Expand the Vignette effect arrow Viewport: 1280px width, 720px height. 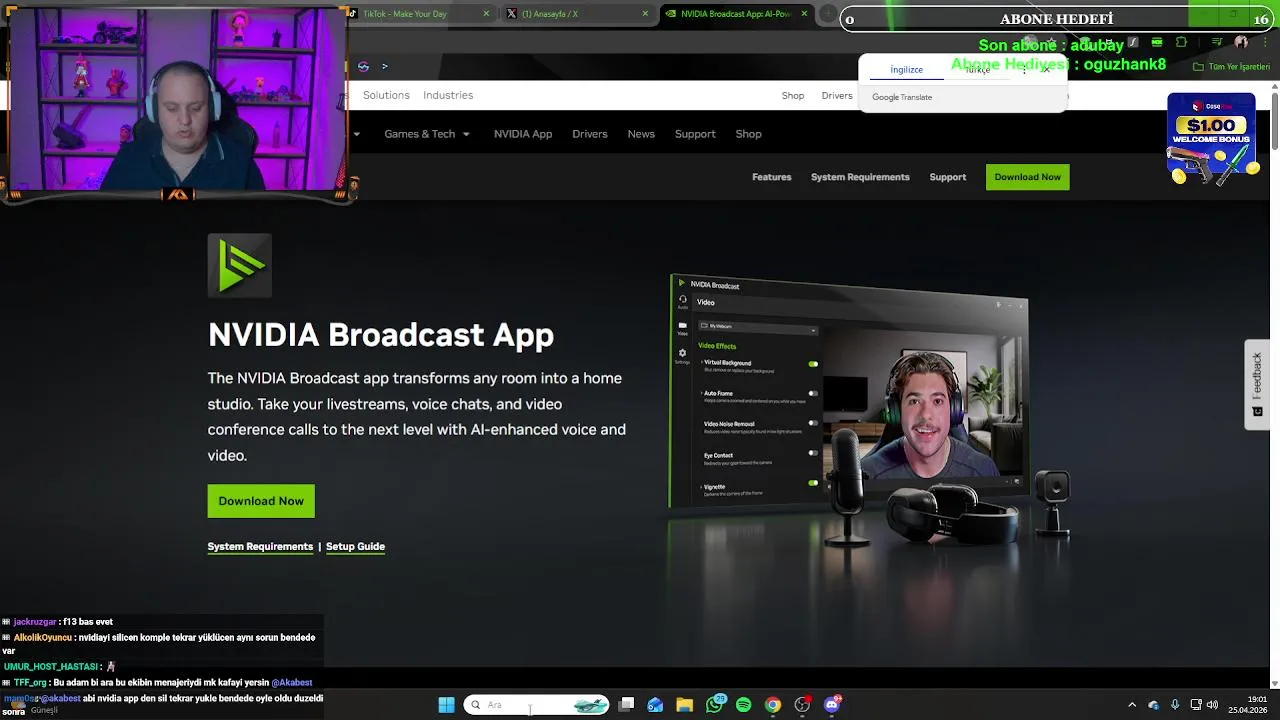click(x=701, y=487)
